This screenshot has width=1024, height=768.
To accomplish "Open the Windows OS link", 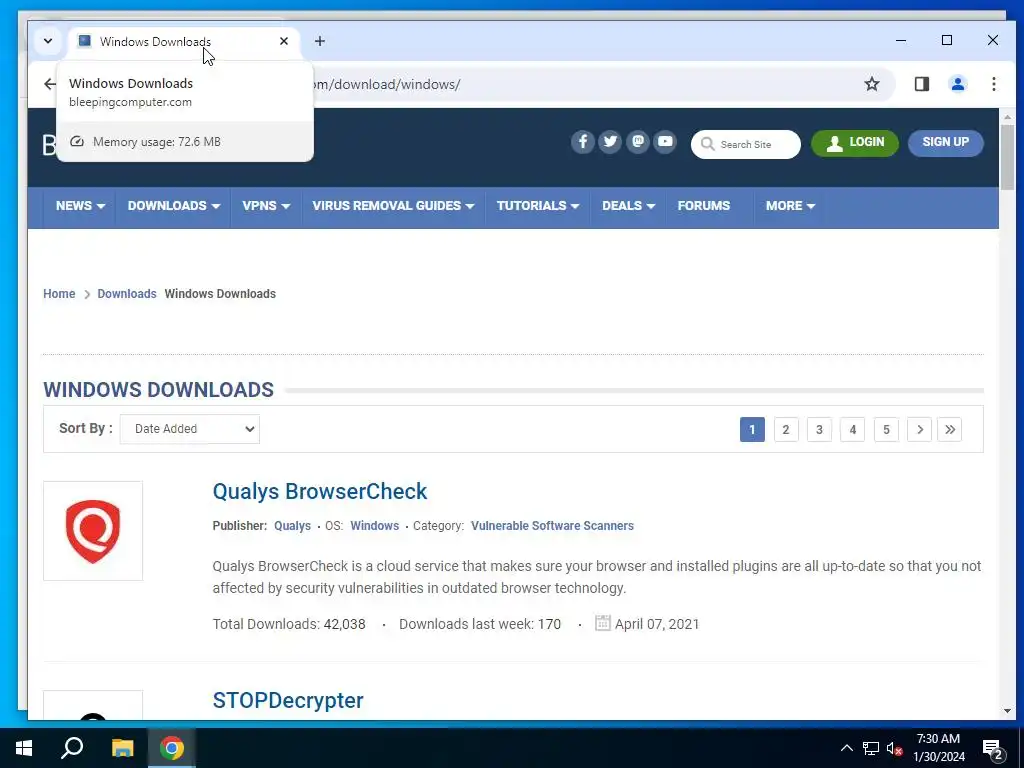I will tap(374, 526).
